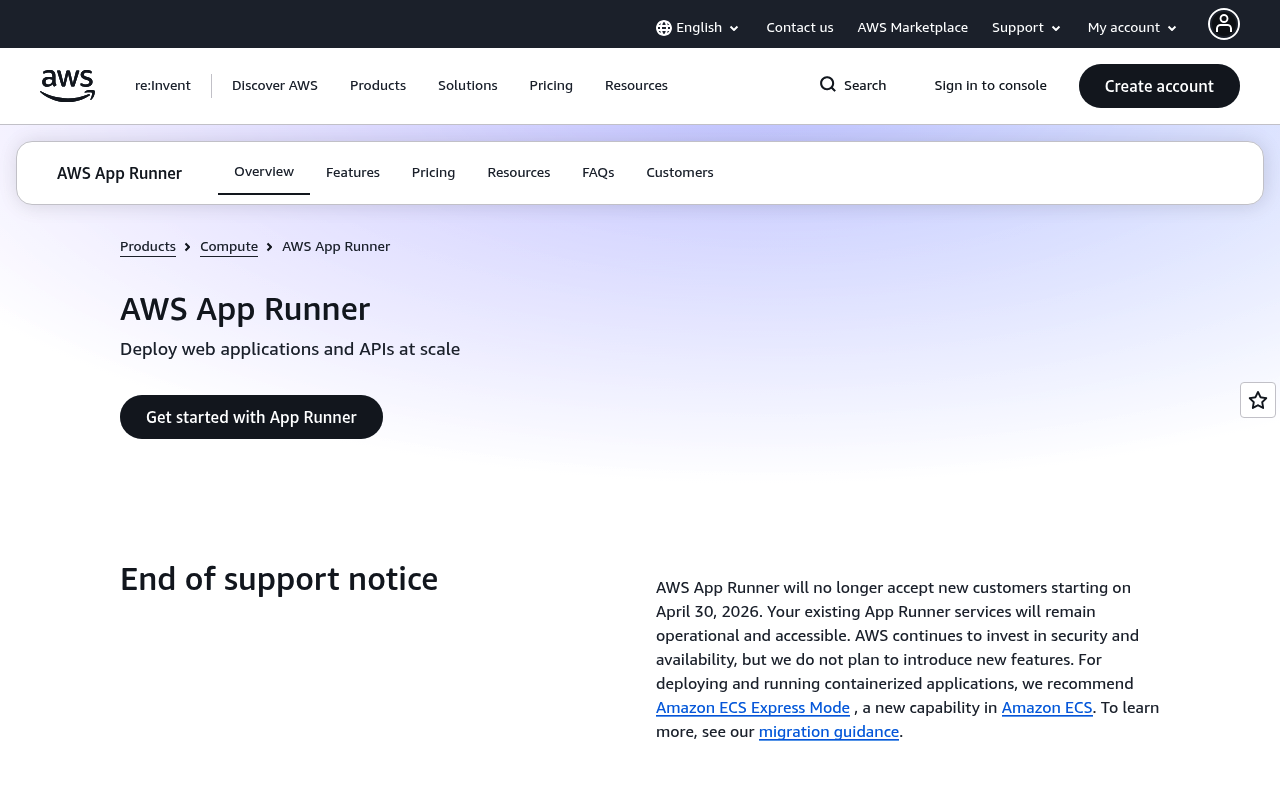Click Sign in to console
This screenshot has width=1280, height=800.
point(991,86)
